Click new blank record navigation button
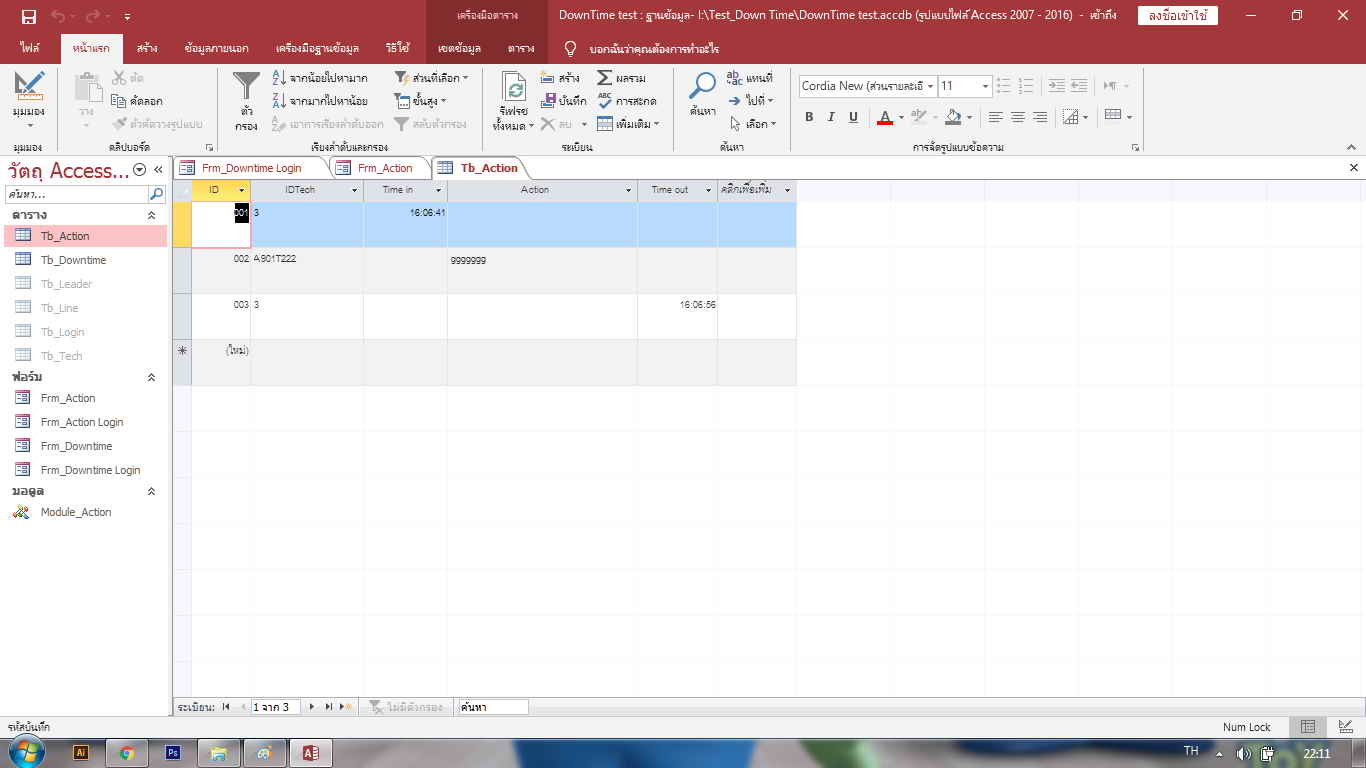 (346, 707)
